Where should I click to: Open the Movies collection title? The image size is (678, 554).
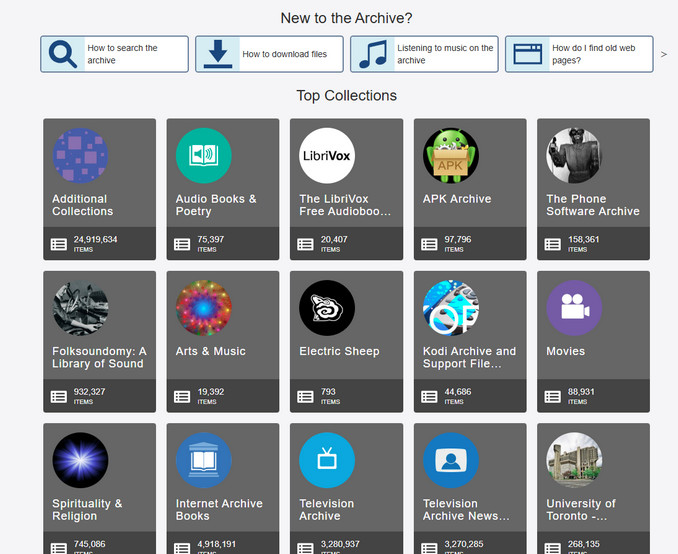coord(566,351)
